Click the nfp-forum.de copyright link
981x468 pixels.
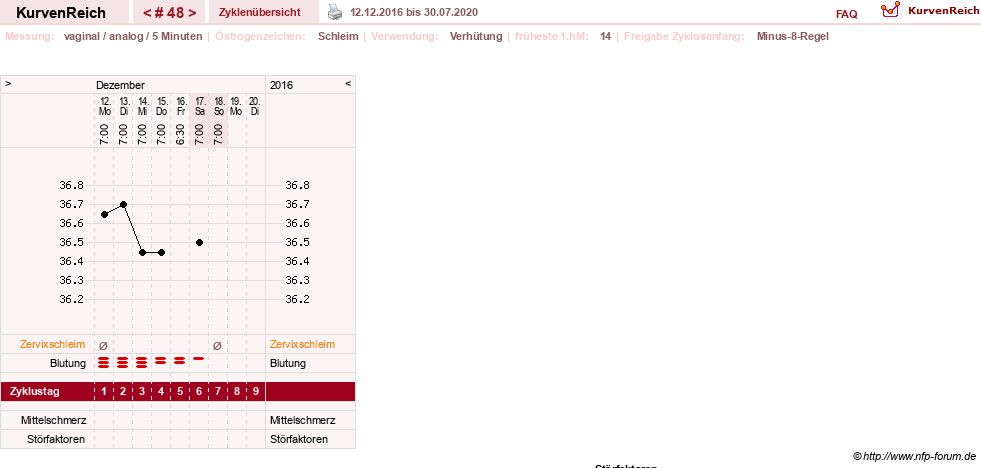click(x=914, y=456)
